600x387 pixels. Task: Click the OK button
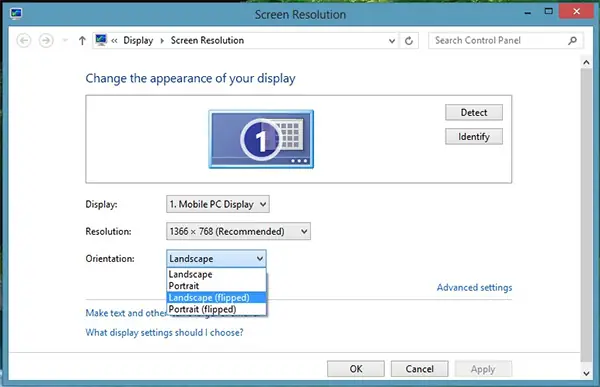click(356, 369)
